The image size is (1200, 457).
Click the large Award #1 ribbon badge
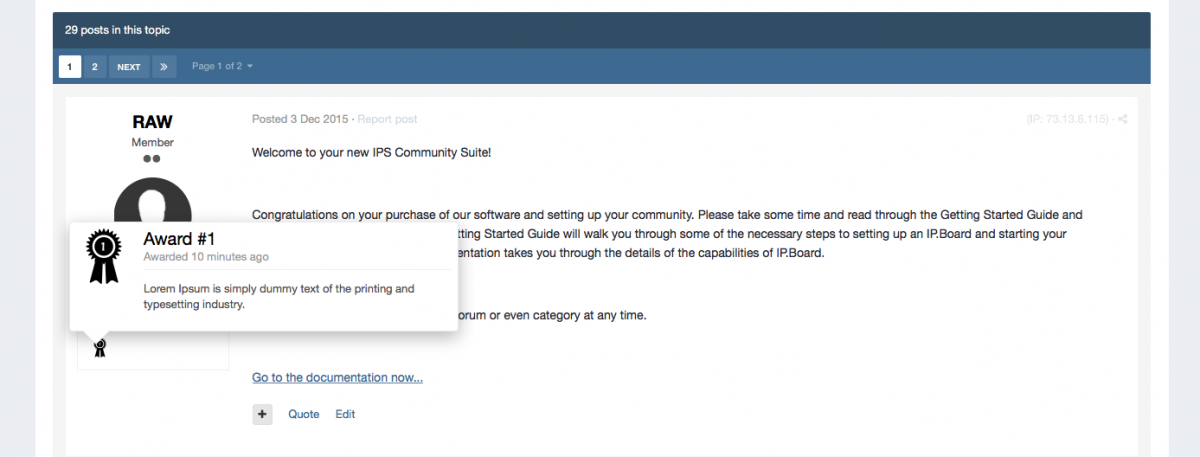point(104,256)
